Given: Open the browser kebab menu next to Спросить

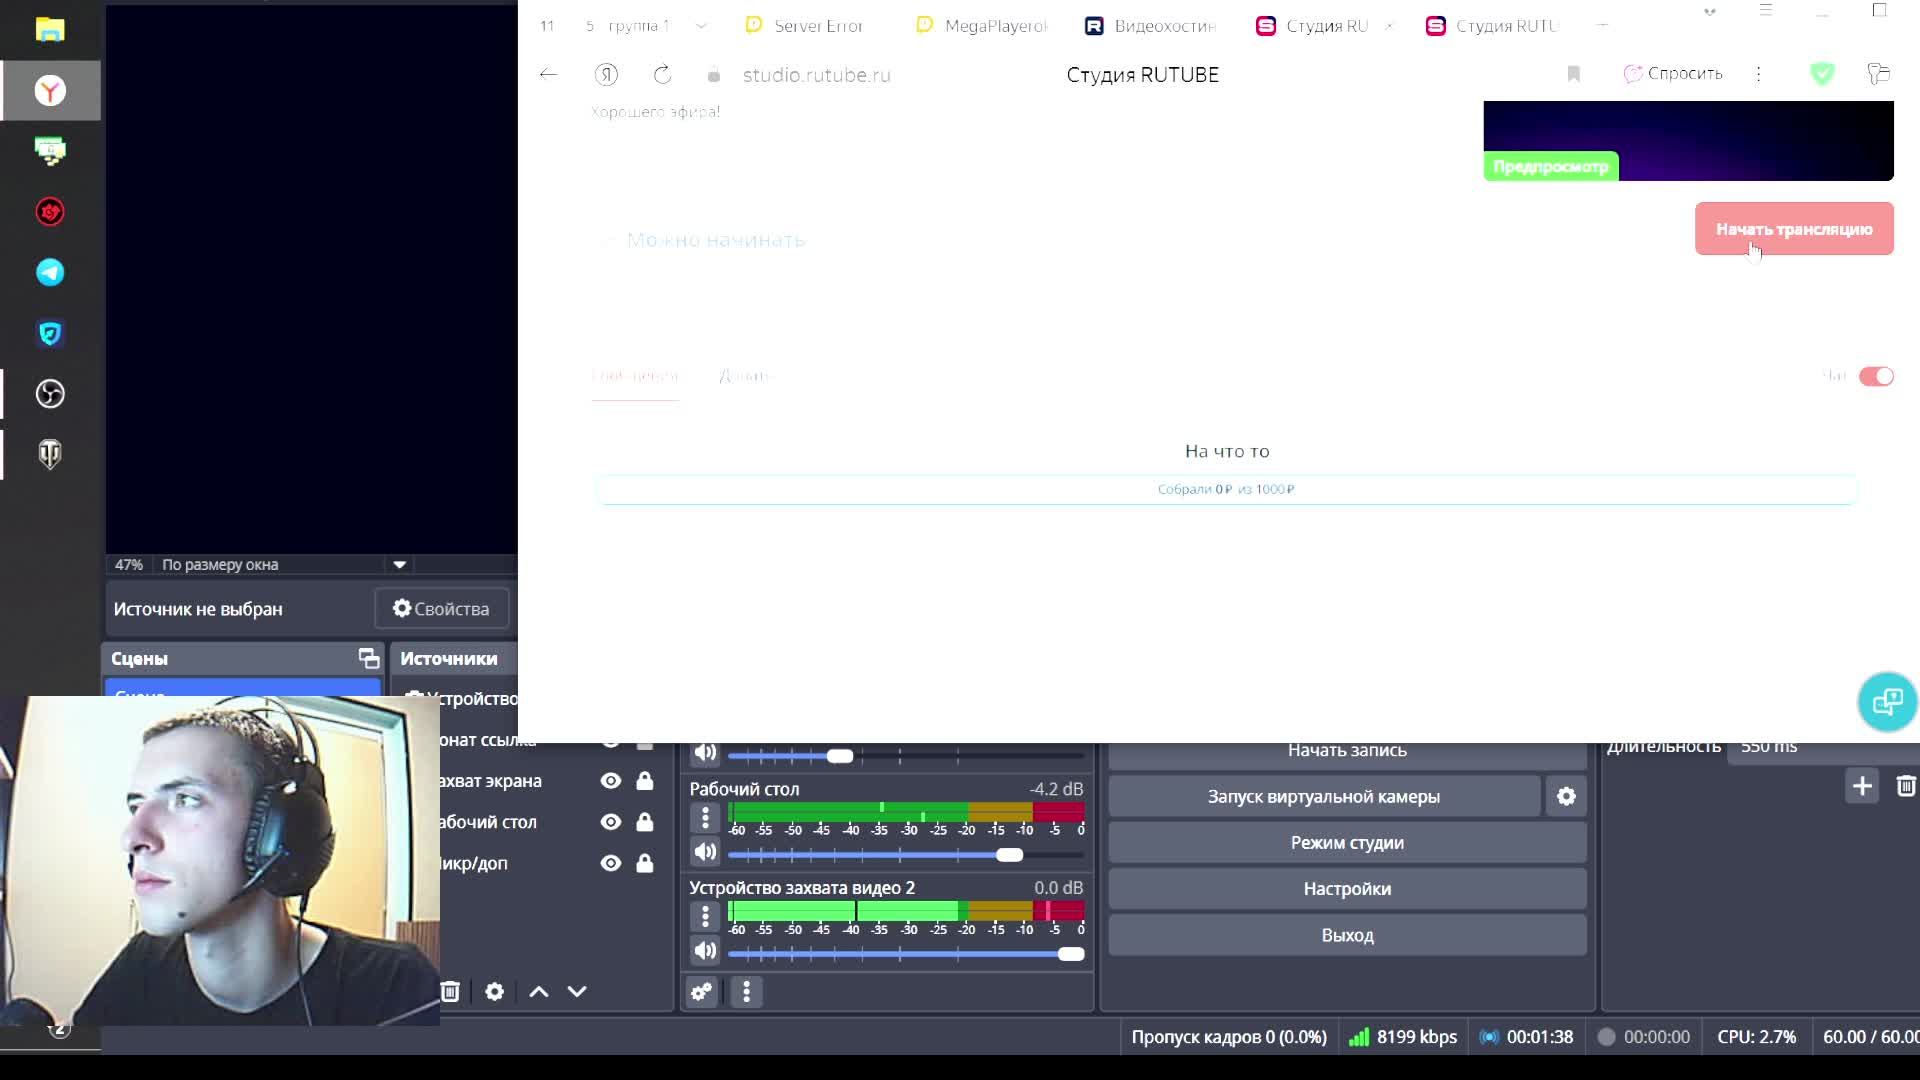Looking at the screenshot, I should click(1758, 74).
